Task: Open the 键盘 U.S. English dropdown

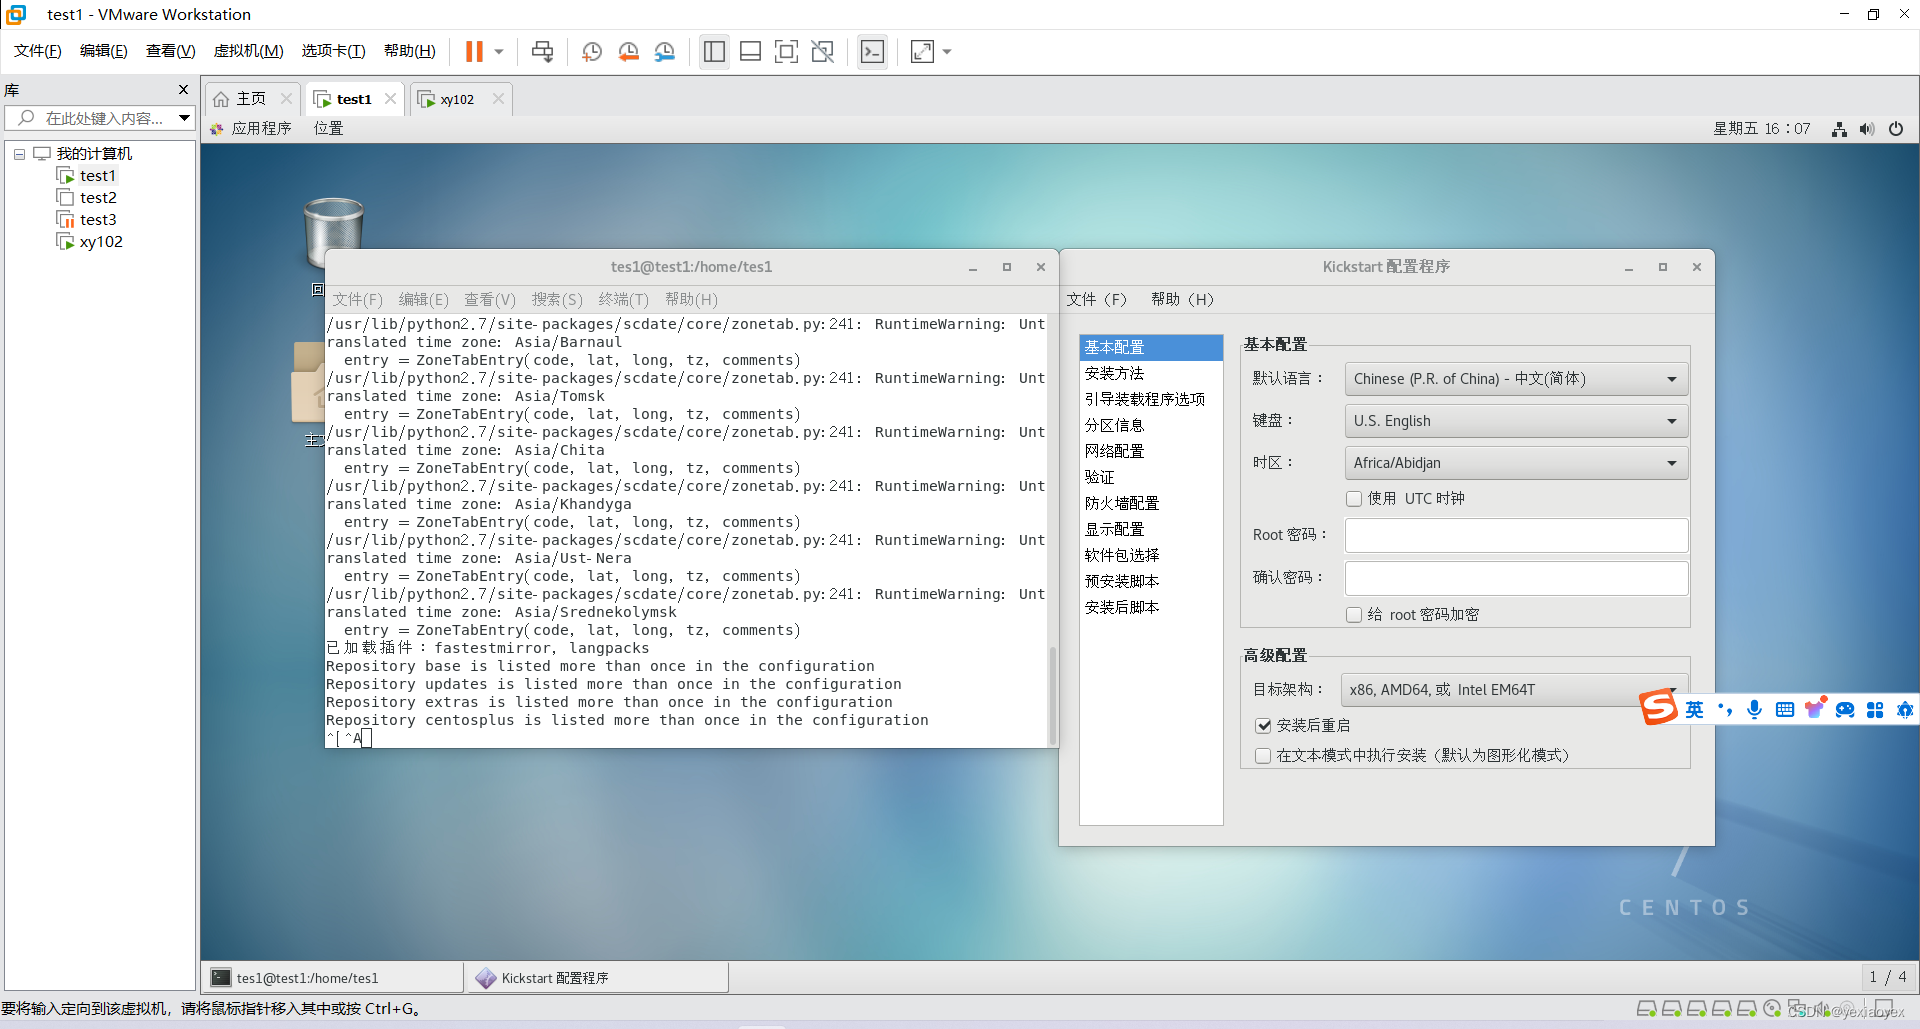Action: tap(1516, 421)
